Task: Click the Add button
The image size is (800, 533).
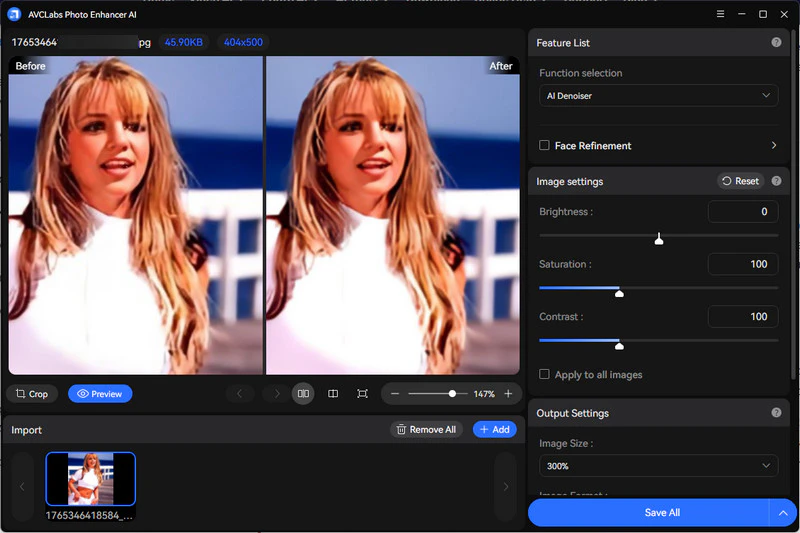Action: pos(494,429)
